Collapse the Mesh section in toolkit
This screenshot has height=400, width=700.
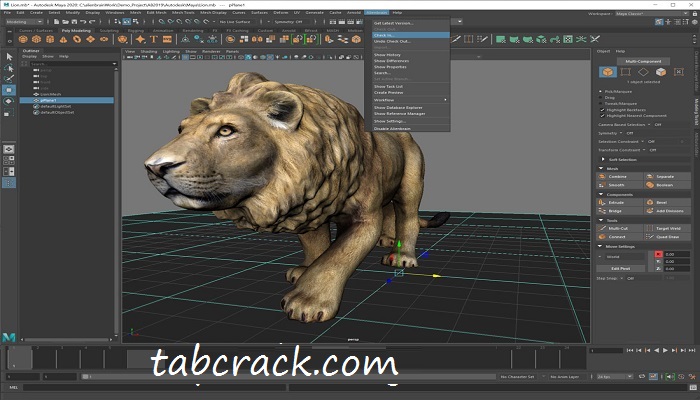pyautogui.click(x=601, y=168)
